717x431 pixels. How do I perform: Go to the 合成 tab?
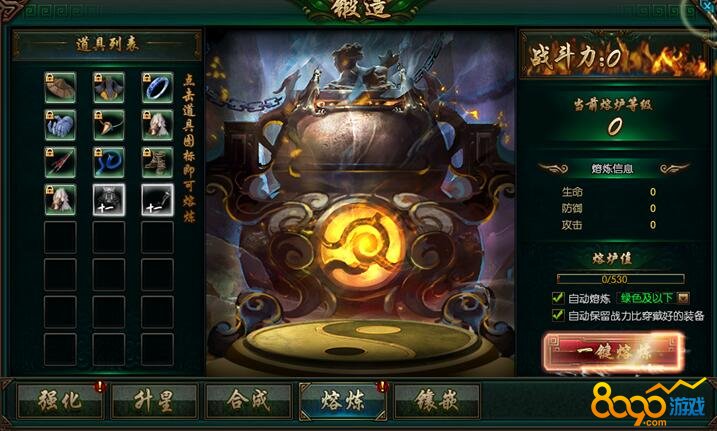pyautogui.click(x=248, y=401)
